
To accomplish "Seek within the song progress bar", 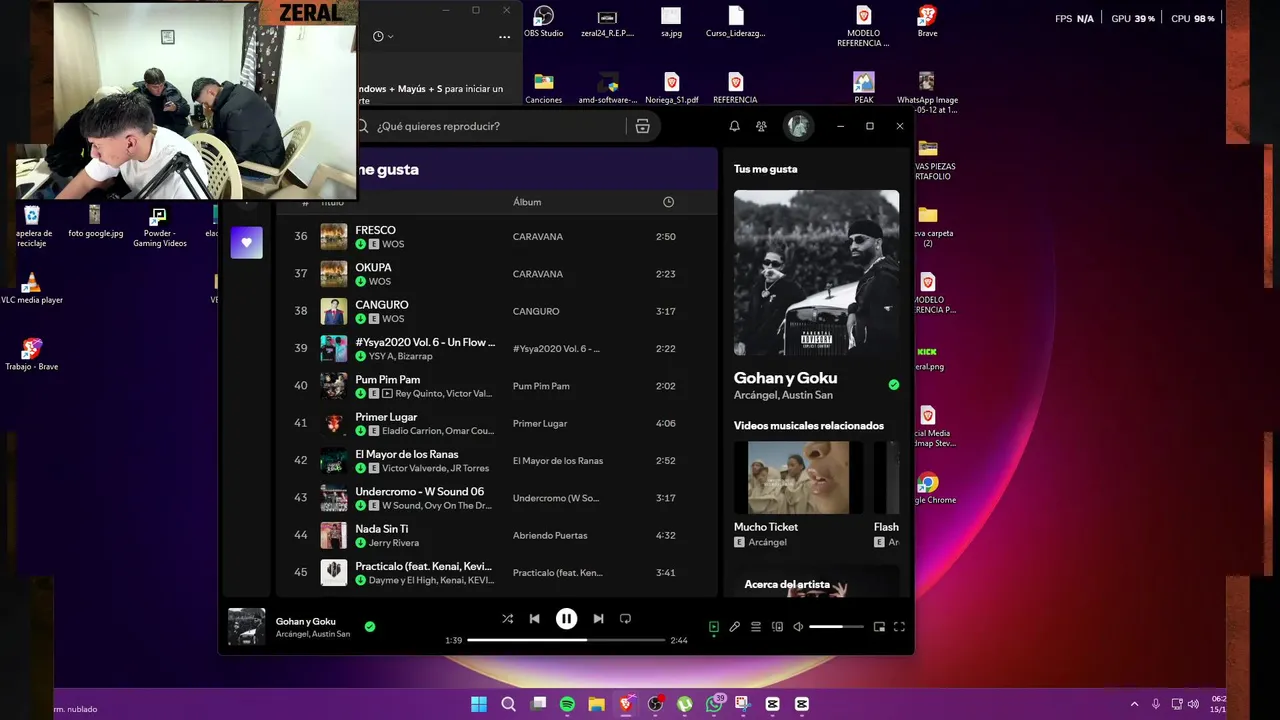I will pyautogui.click(x=566, y=640).
